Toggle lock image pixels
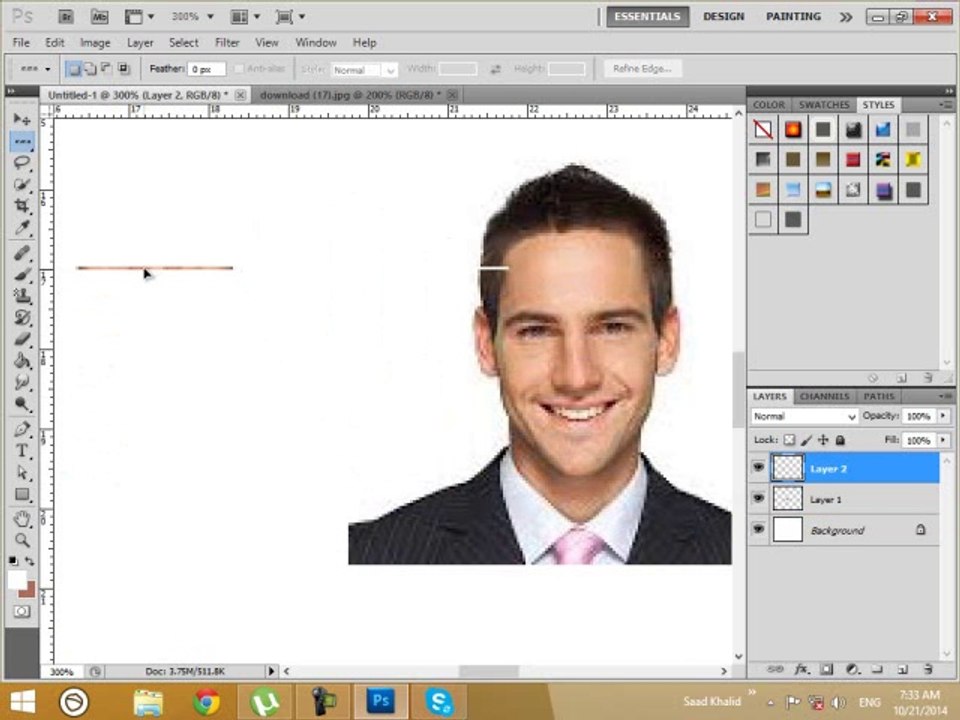The image size is (960, 720). (x=806, y=440)
